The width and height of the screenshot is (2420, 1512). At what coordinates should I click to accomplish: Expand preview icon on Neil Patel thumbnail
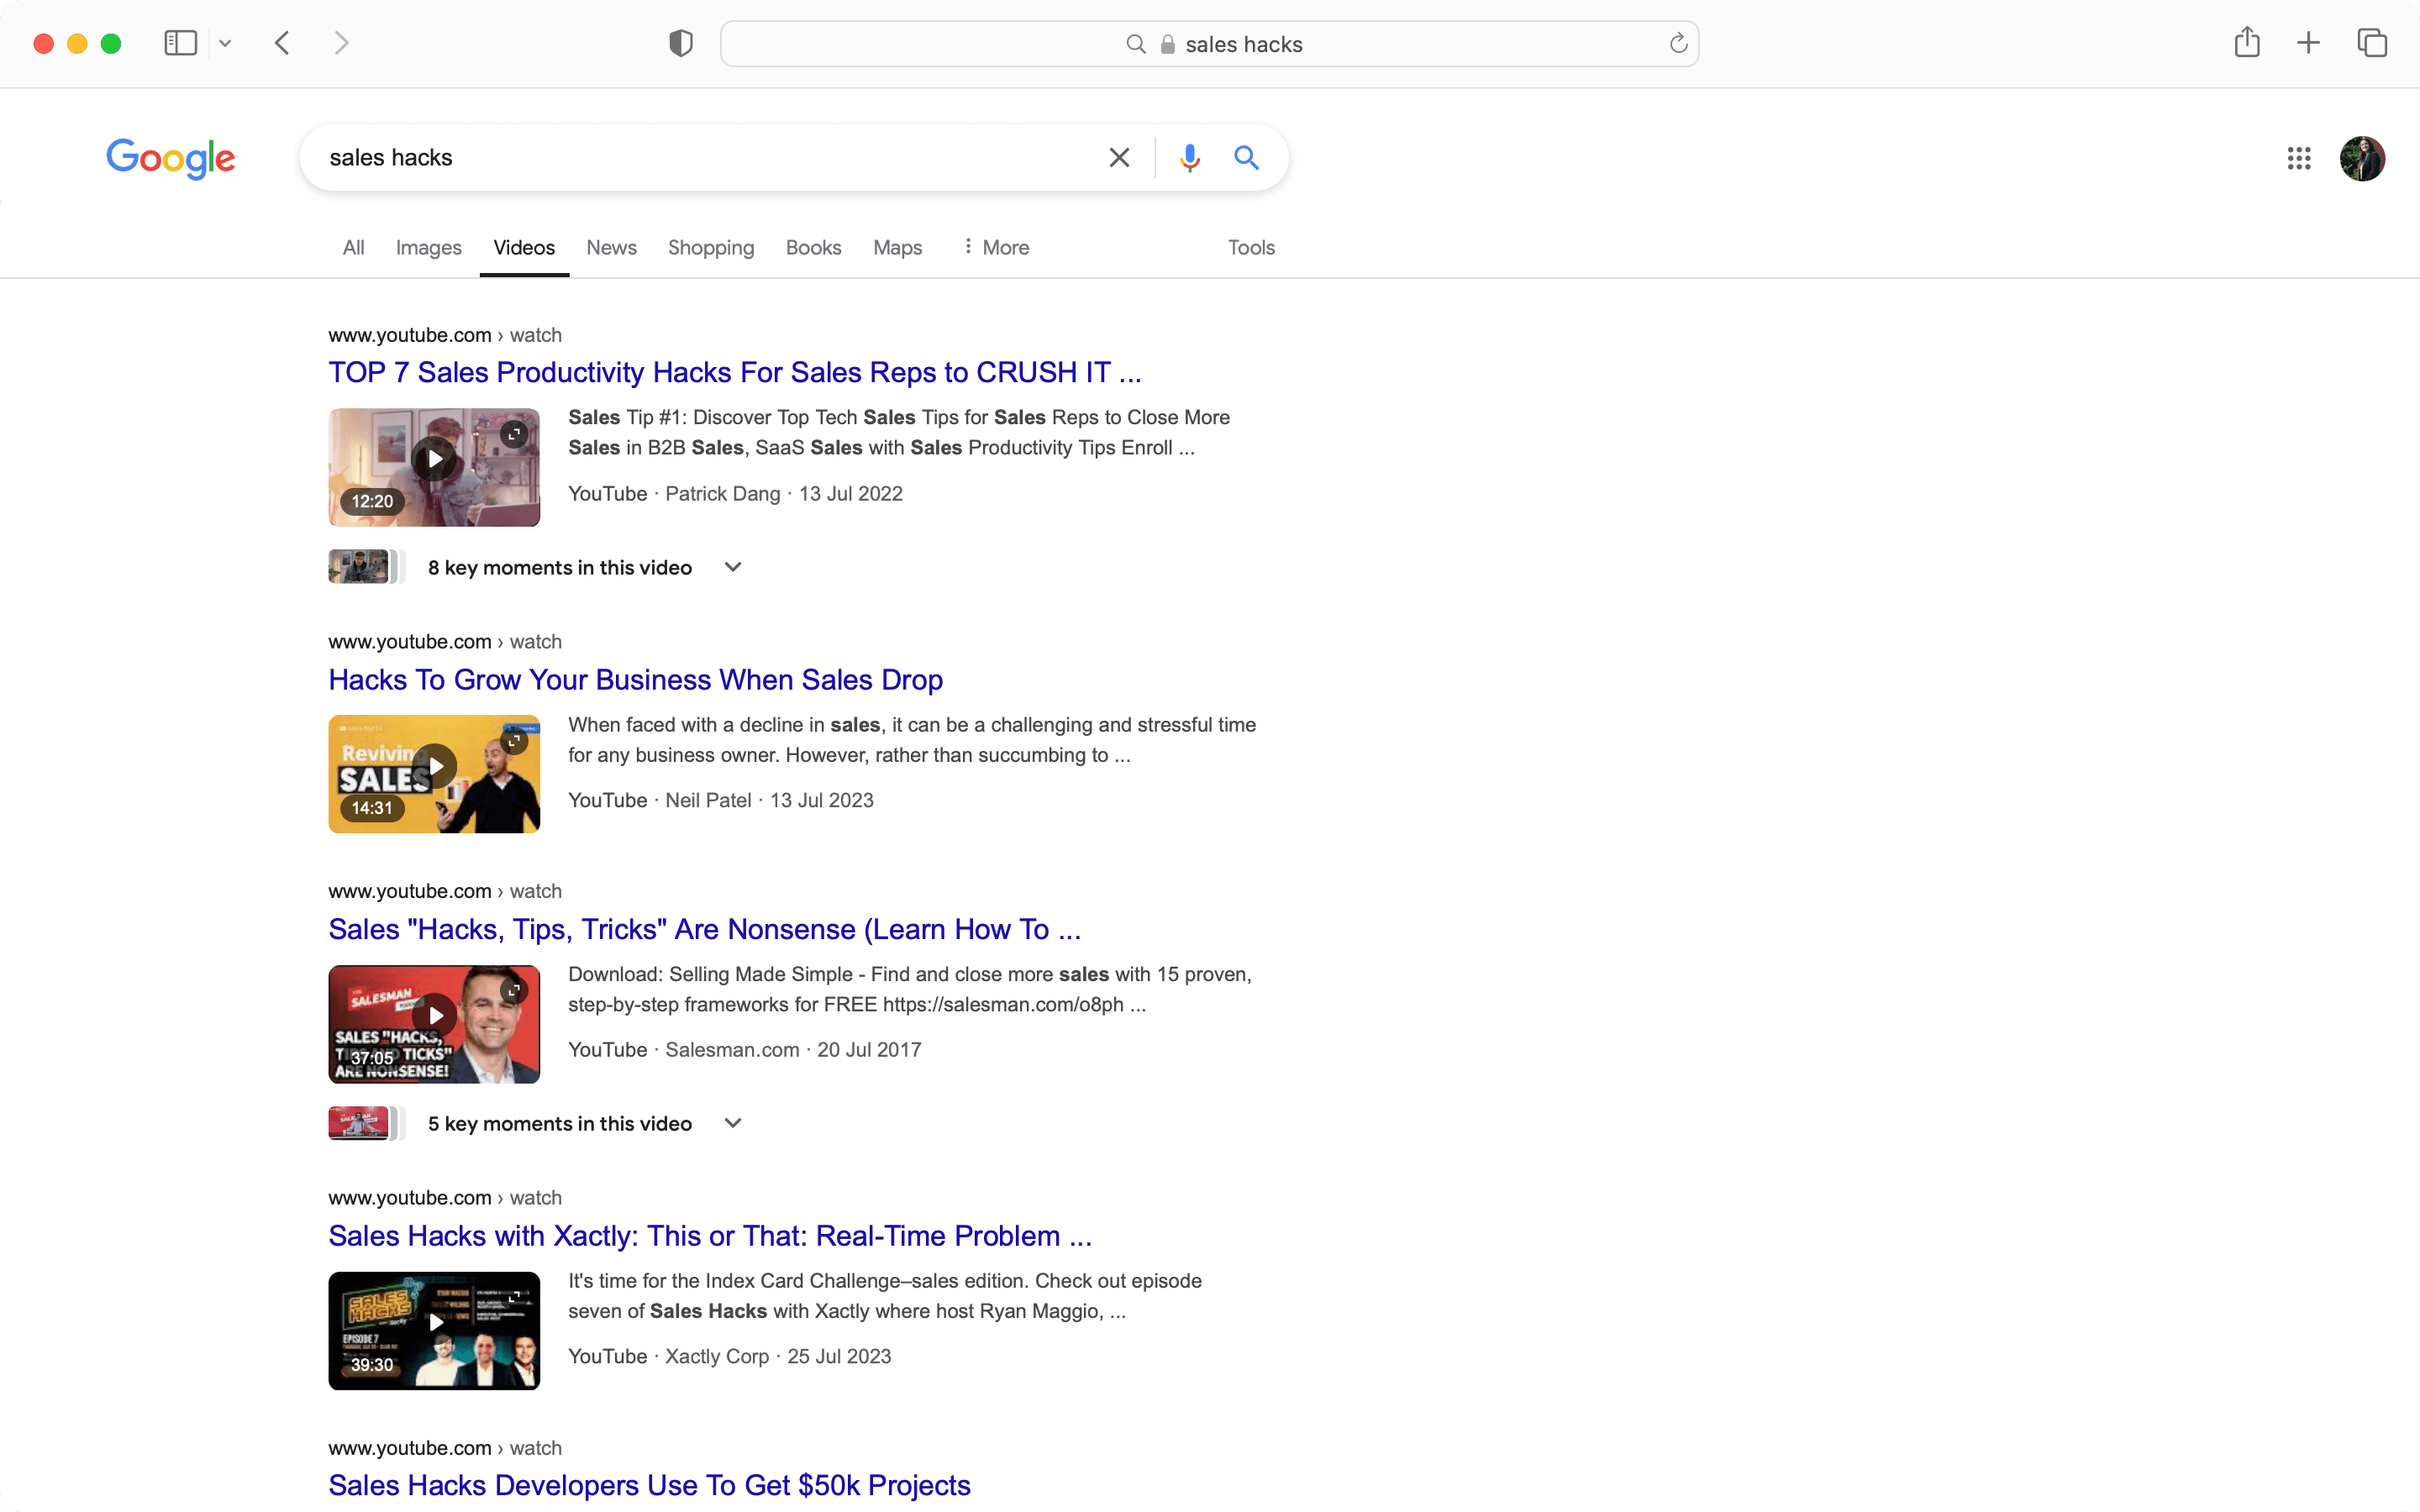point(514,741)
